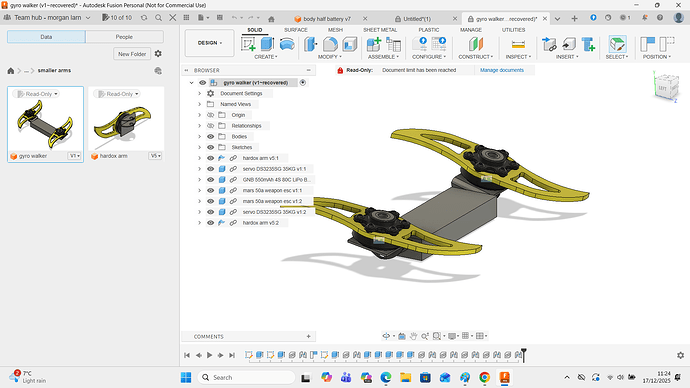Select the Measure tool in Inspect
Viewport: 690px width, 388px height.
[518, 44]
